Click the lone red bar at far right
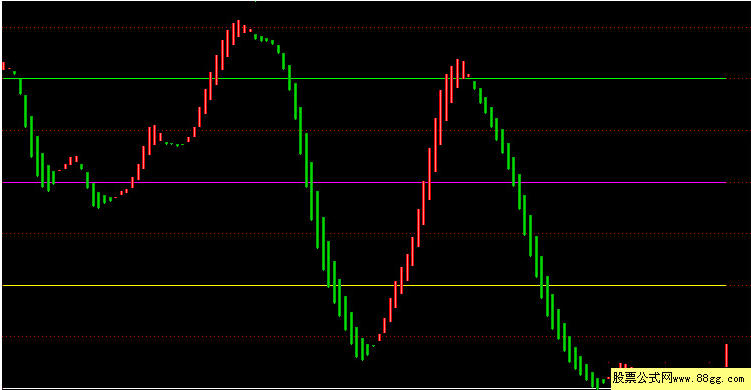The image size is (751, 390). pyautogui.click(x=727, y=356)
